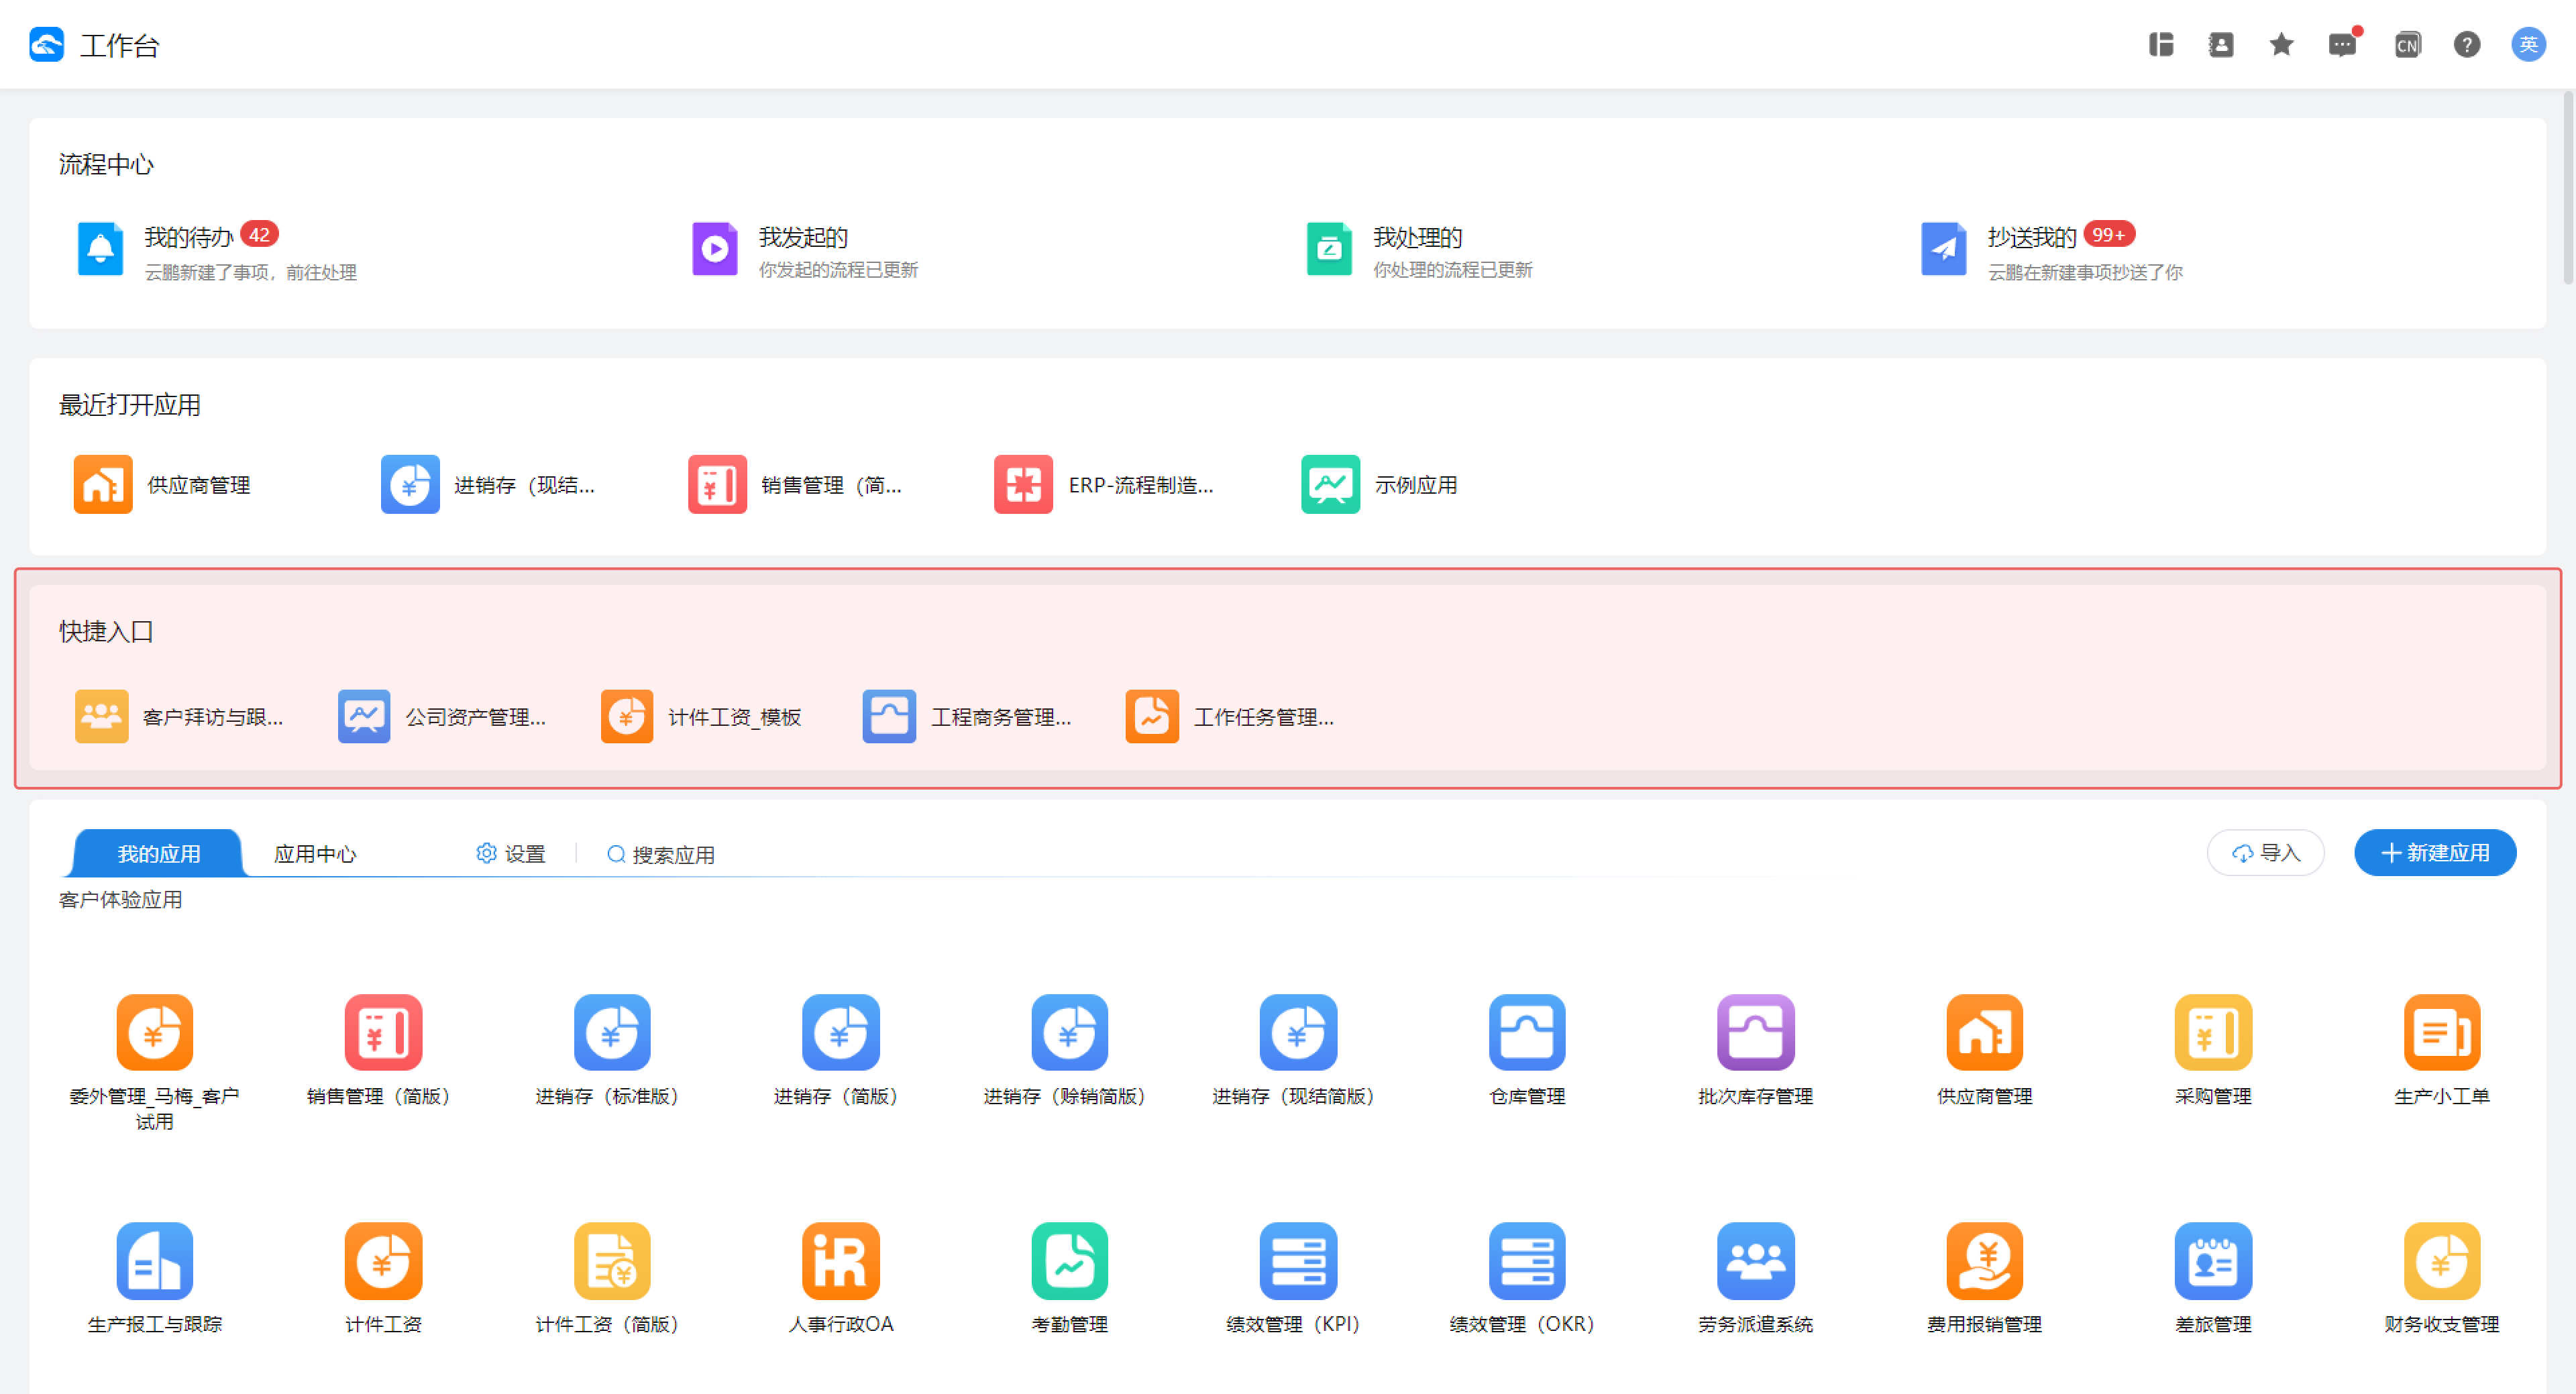Open the contacts icon in header
Viewport: 2576px width, 1394px height.
point(2221,45)
